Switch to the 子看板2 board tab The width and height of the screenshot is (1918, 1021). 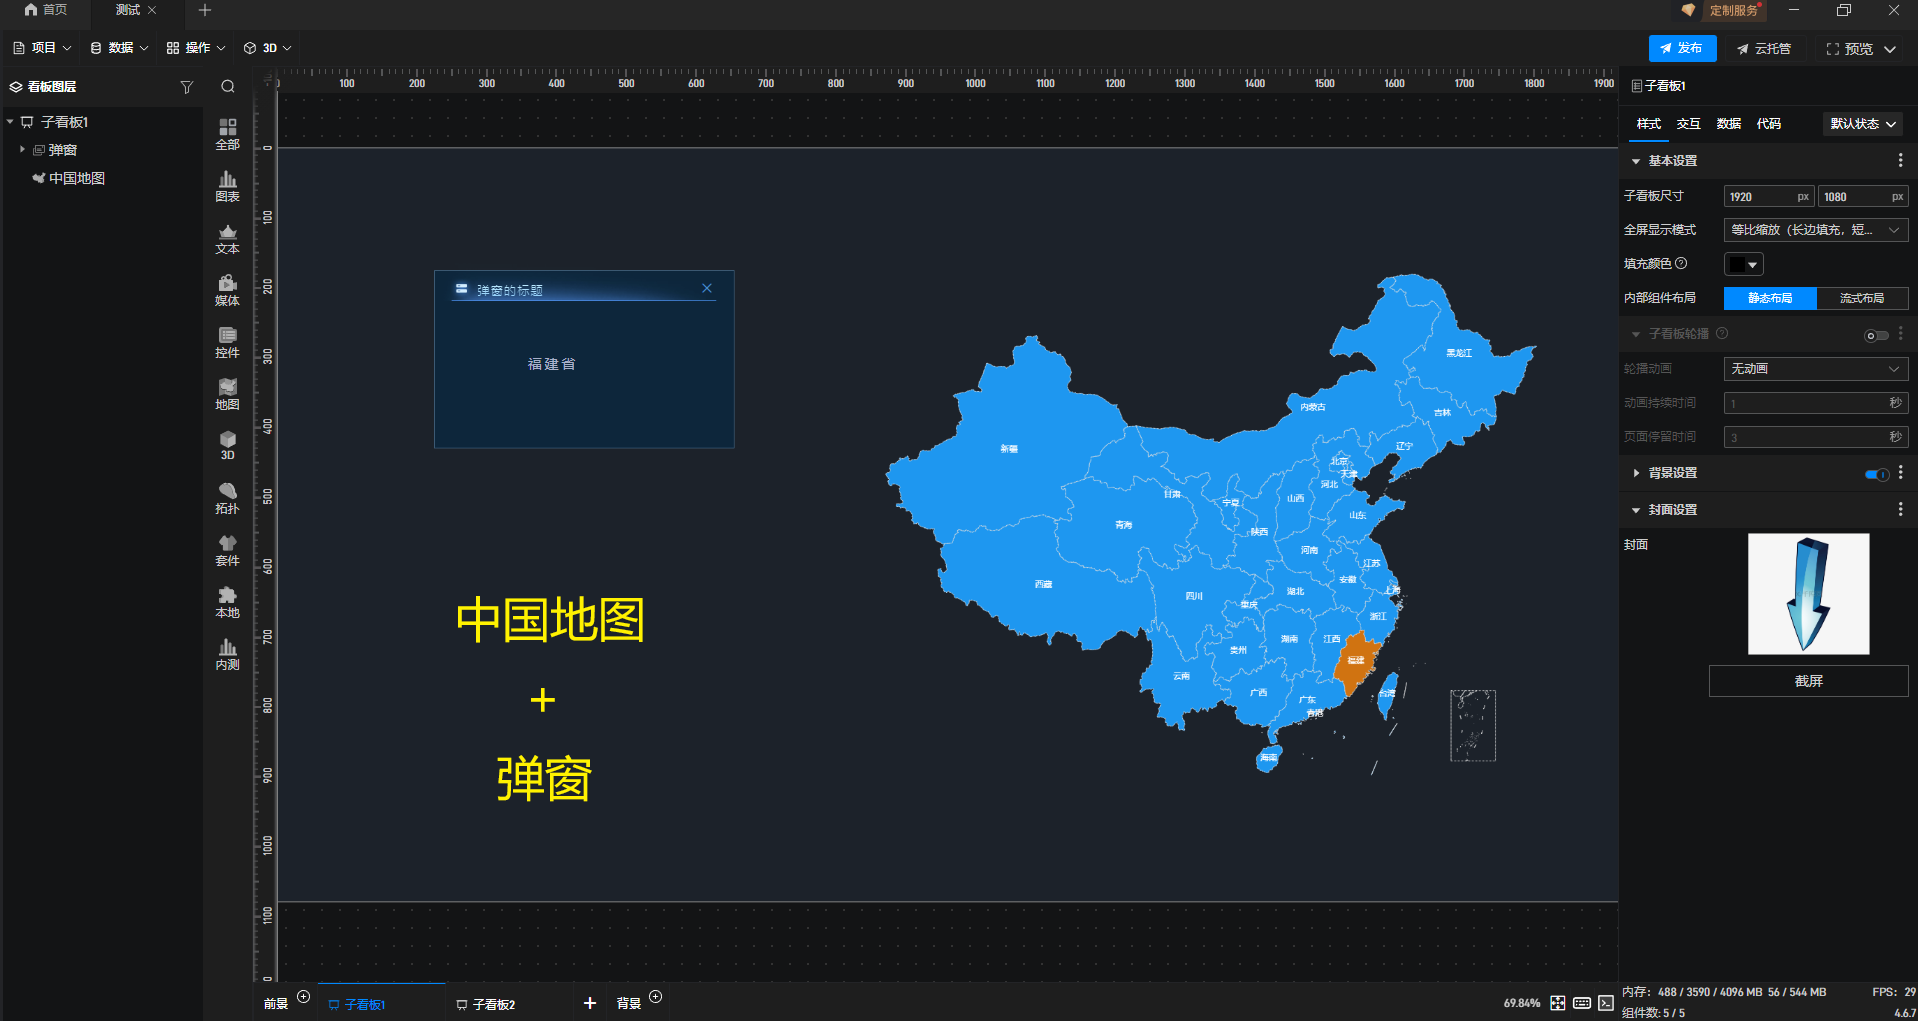click(493, 1004)
